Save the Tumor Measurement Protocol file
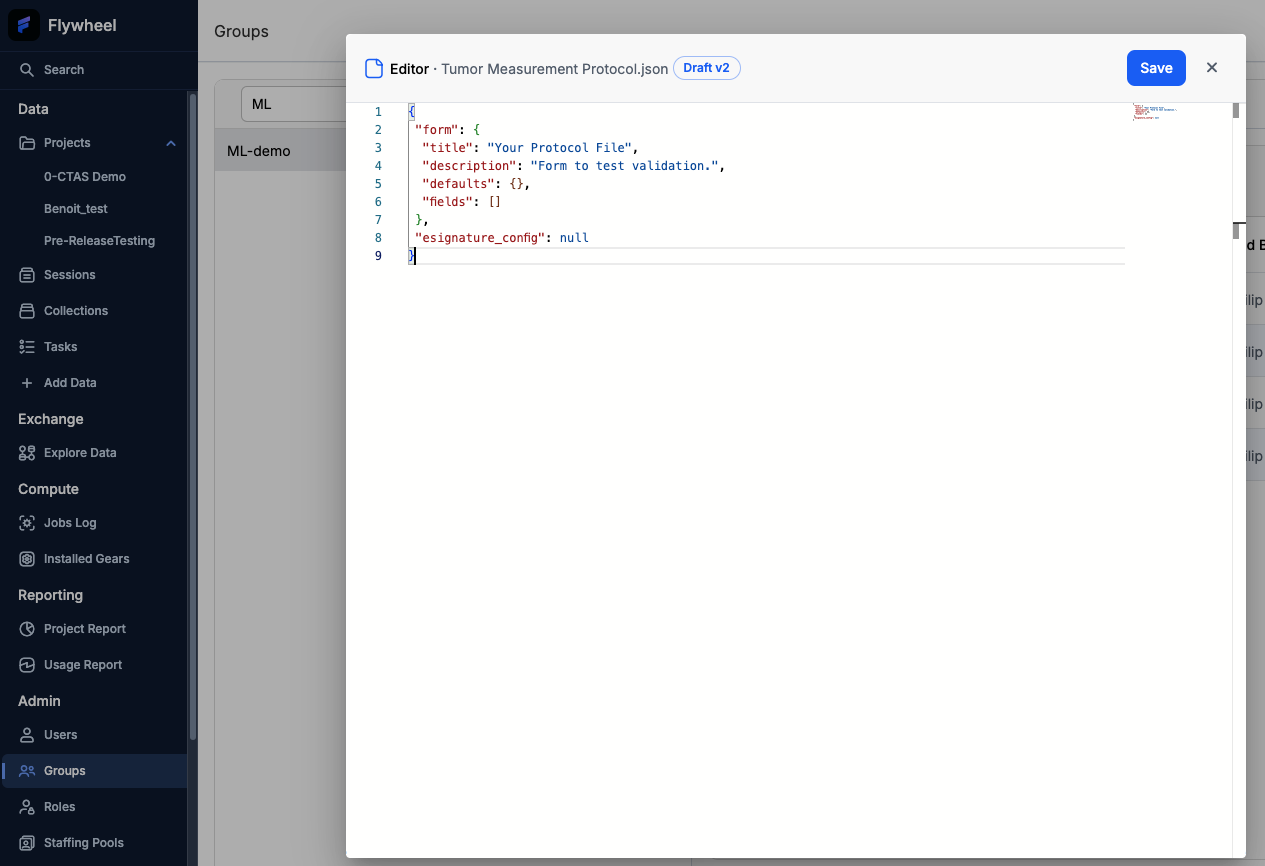The height and width of the screenshot is (866, 1265). click(x=1156, y=68)
